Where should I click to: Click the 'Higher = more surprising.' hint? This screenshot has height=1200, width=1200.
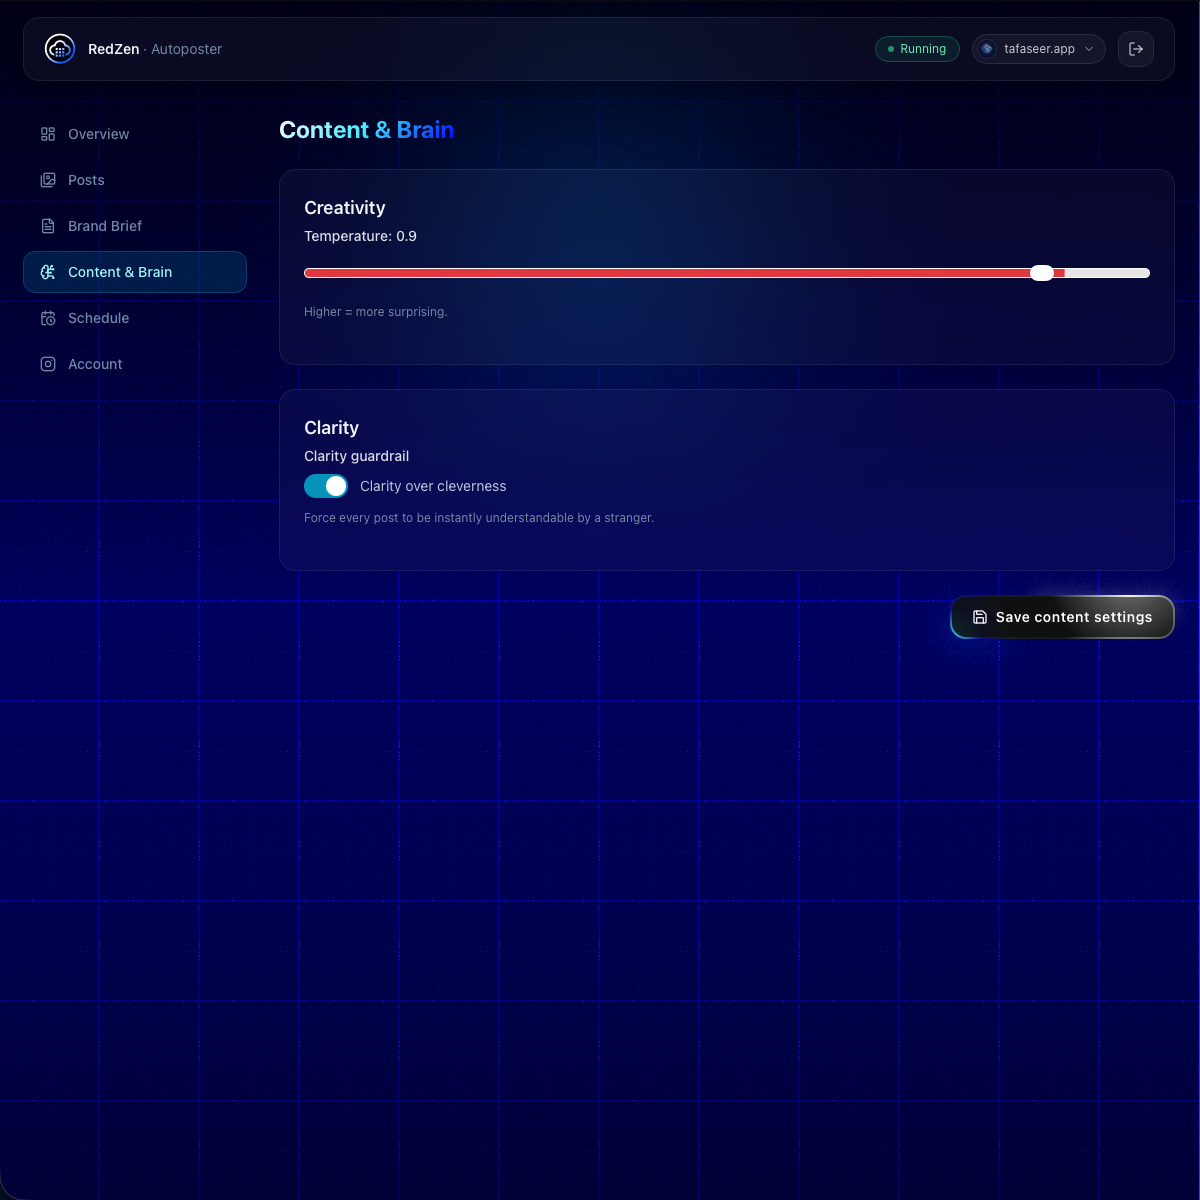click(376, 312)
